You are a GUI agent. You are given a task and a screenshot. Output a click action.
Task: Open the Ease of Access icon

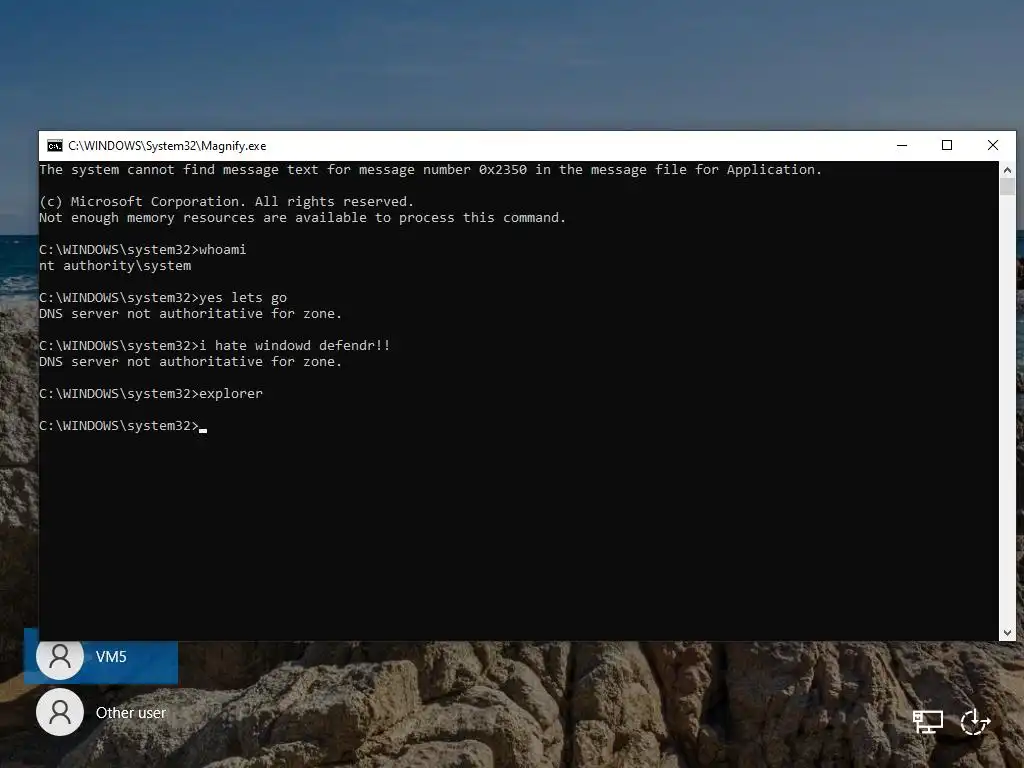coord(975,722)
